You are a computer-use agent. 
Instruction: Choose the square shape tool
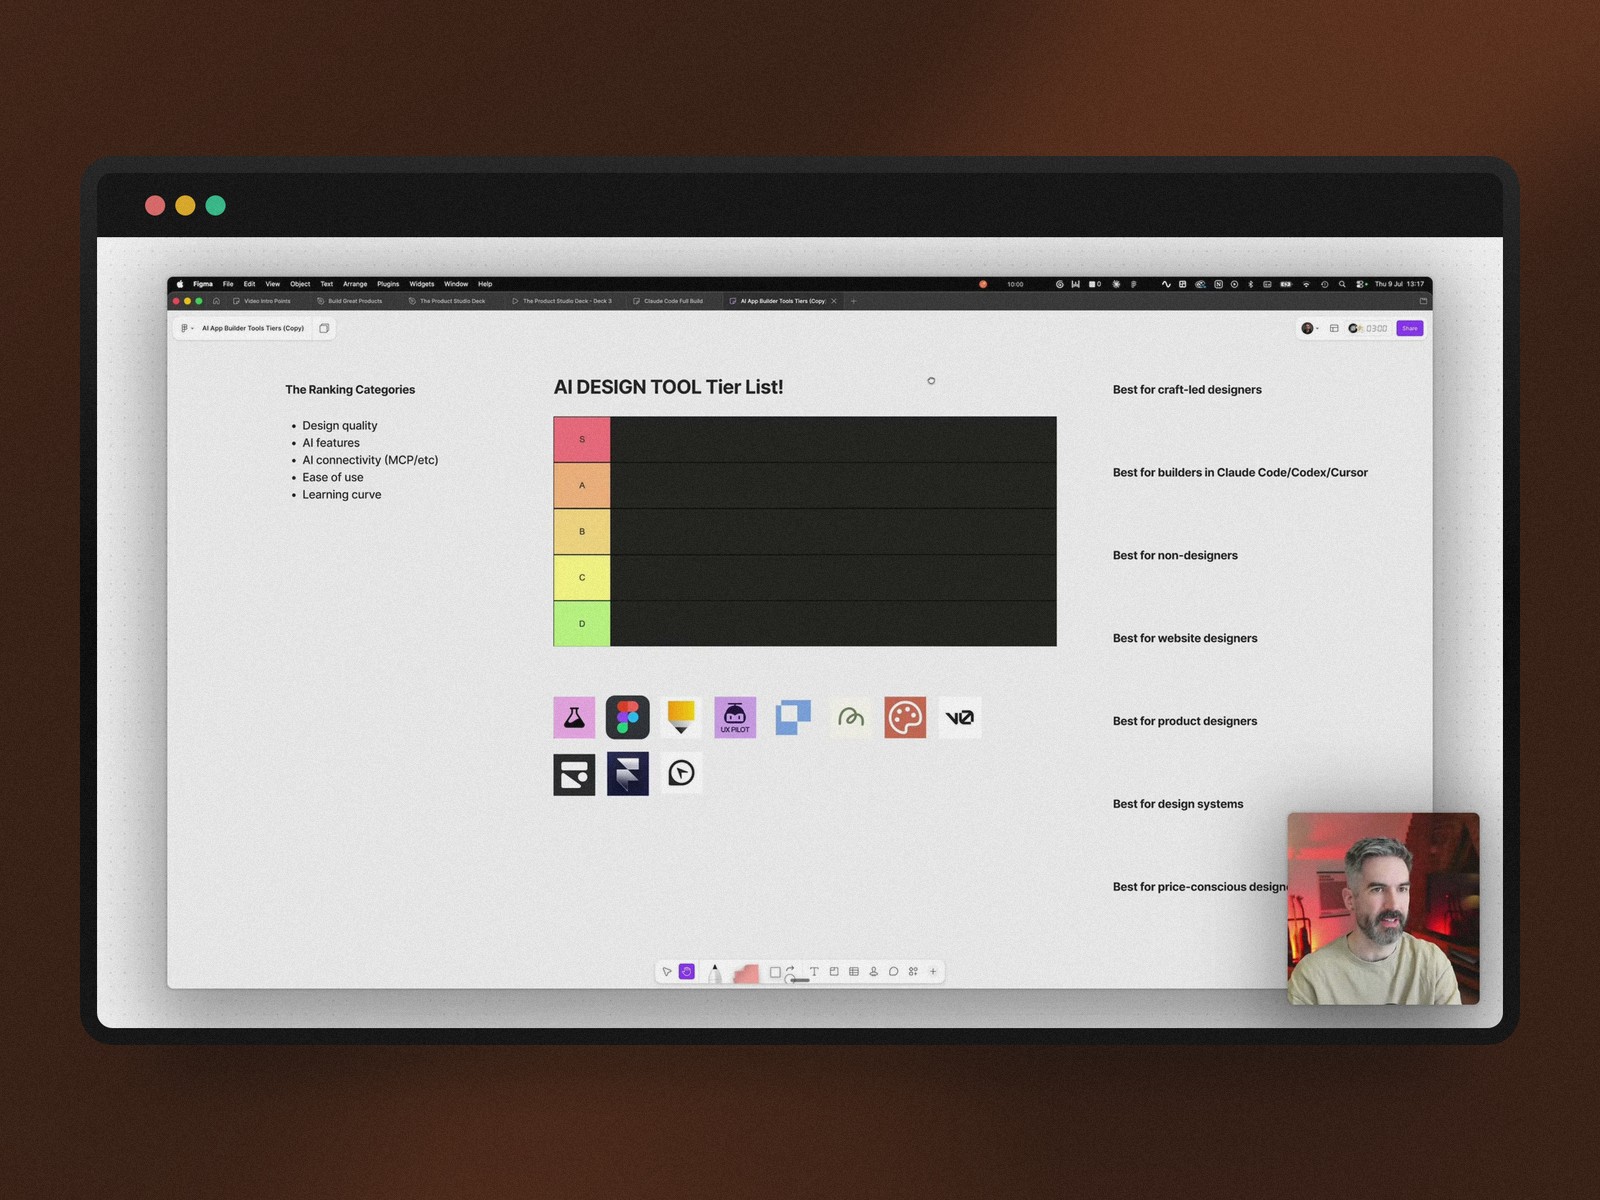775,972
